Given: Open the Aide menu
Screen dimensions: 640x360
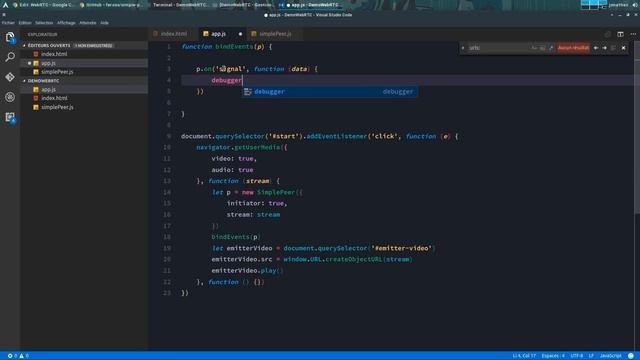Looking at the screenshot, I should coord(104,23).
